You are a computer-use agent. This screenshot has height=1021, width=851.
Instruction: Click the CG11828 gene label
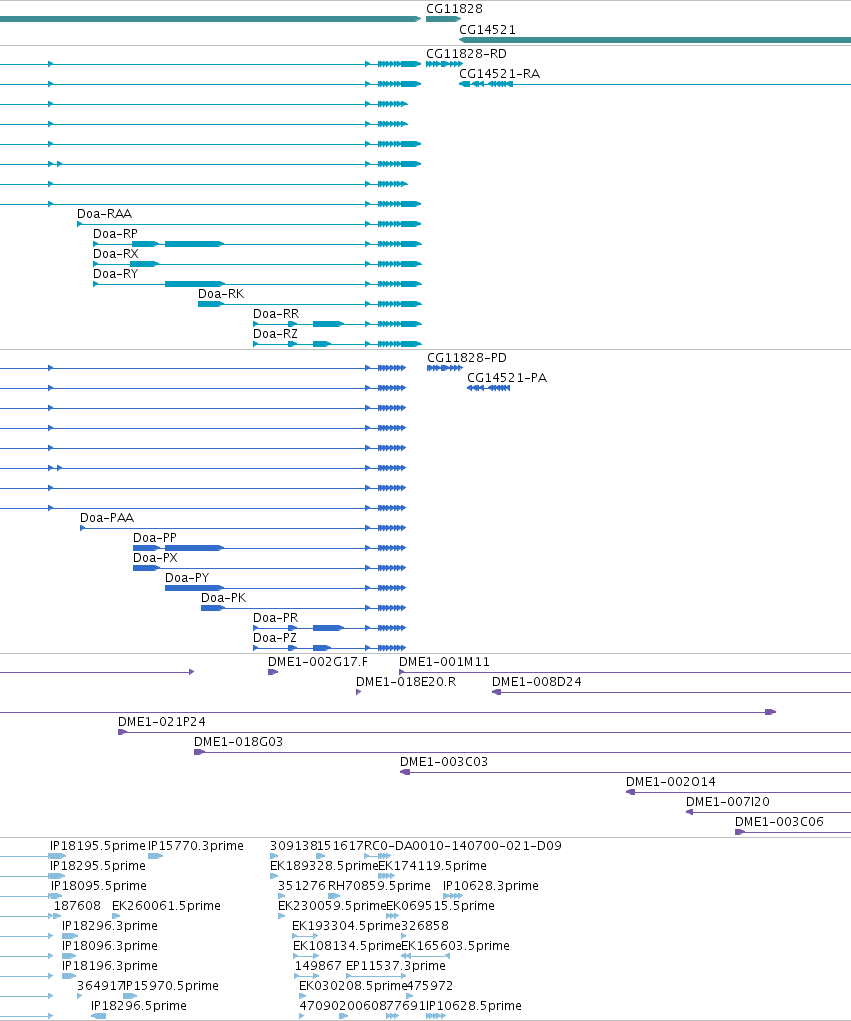click(454, 8)
